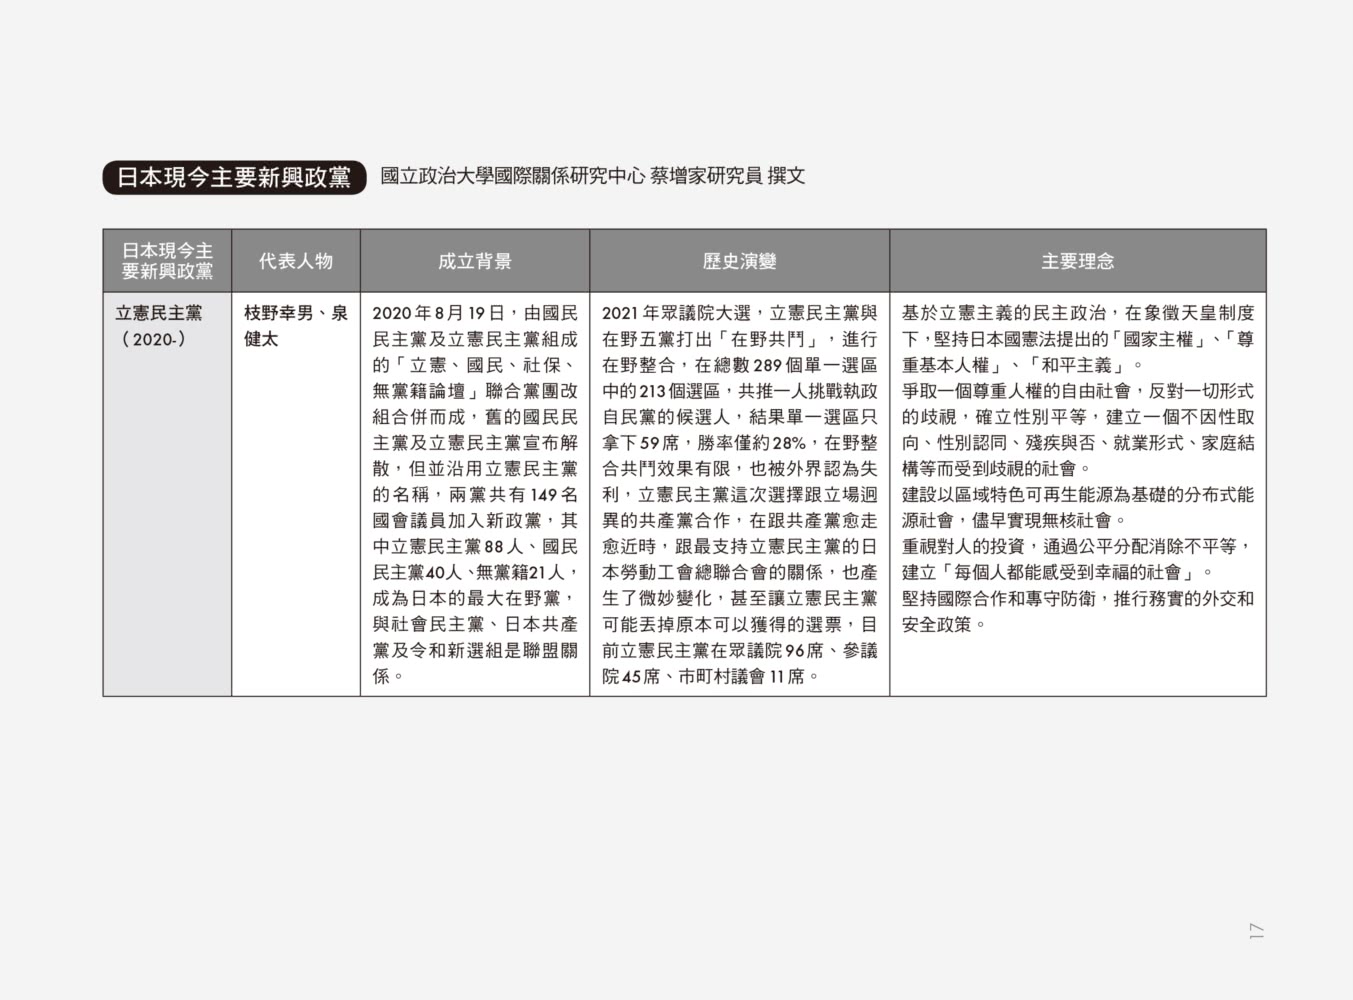Click line 院45席、市町村議會11席

(x=711, y=677)
